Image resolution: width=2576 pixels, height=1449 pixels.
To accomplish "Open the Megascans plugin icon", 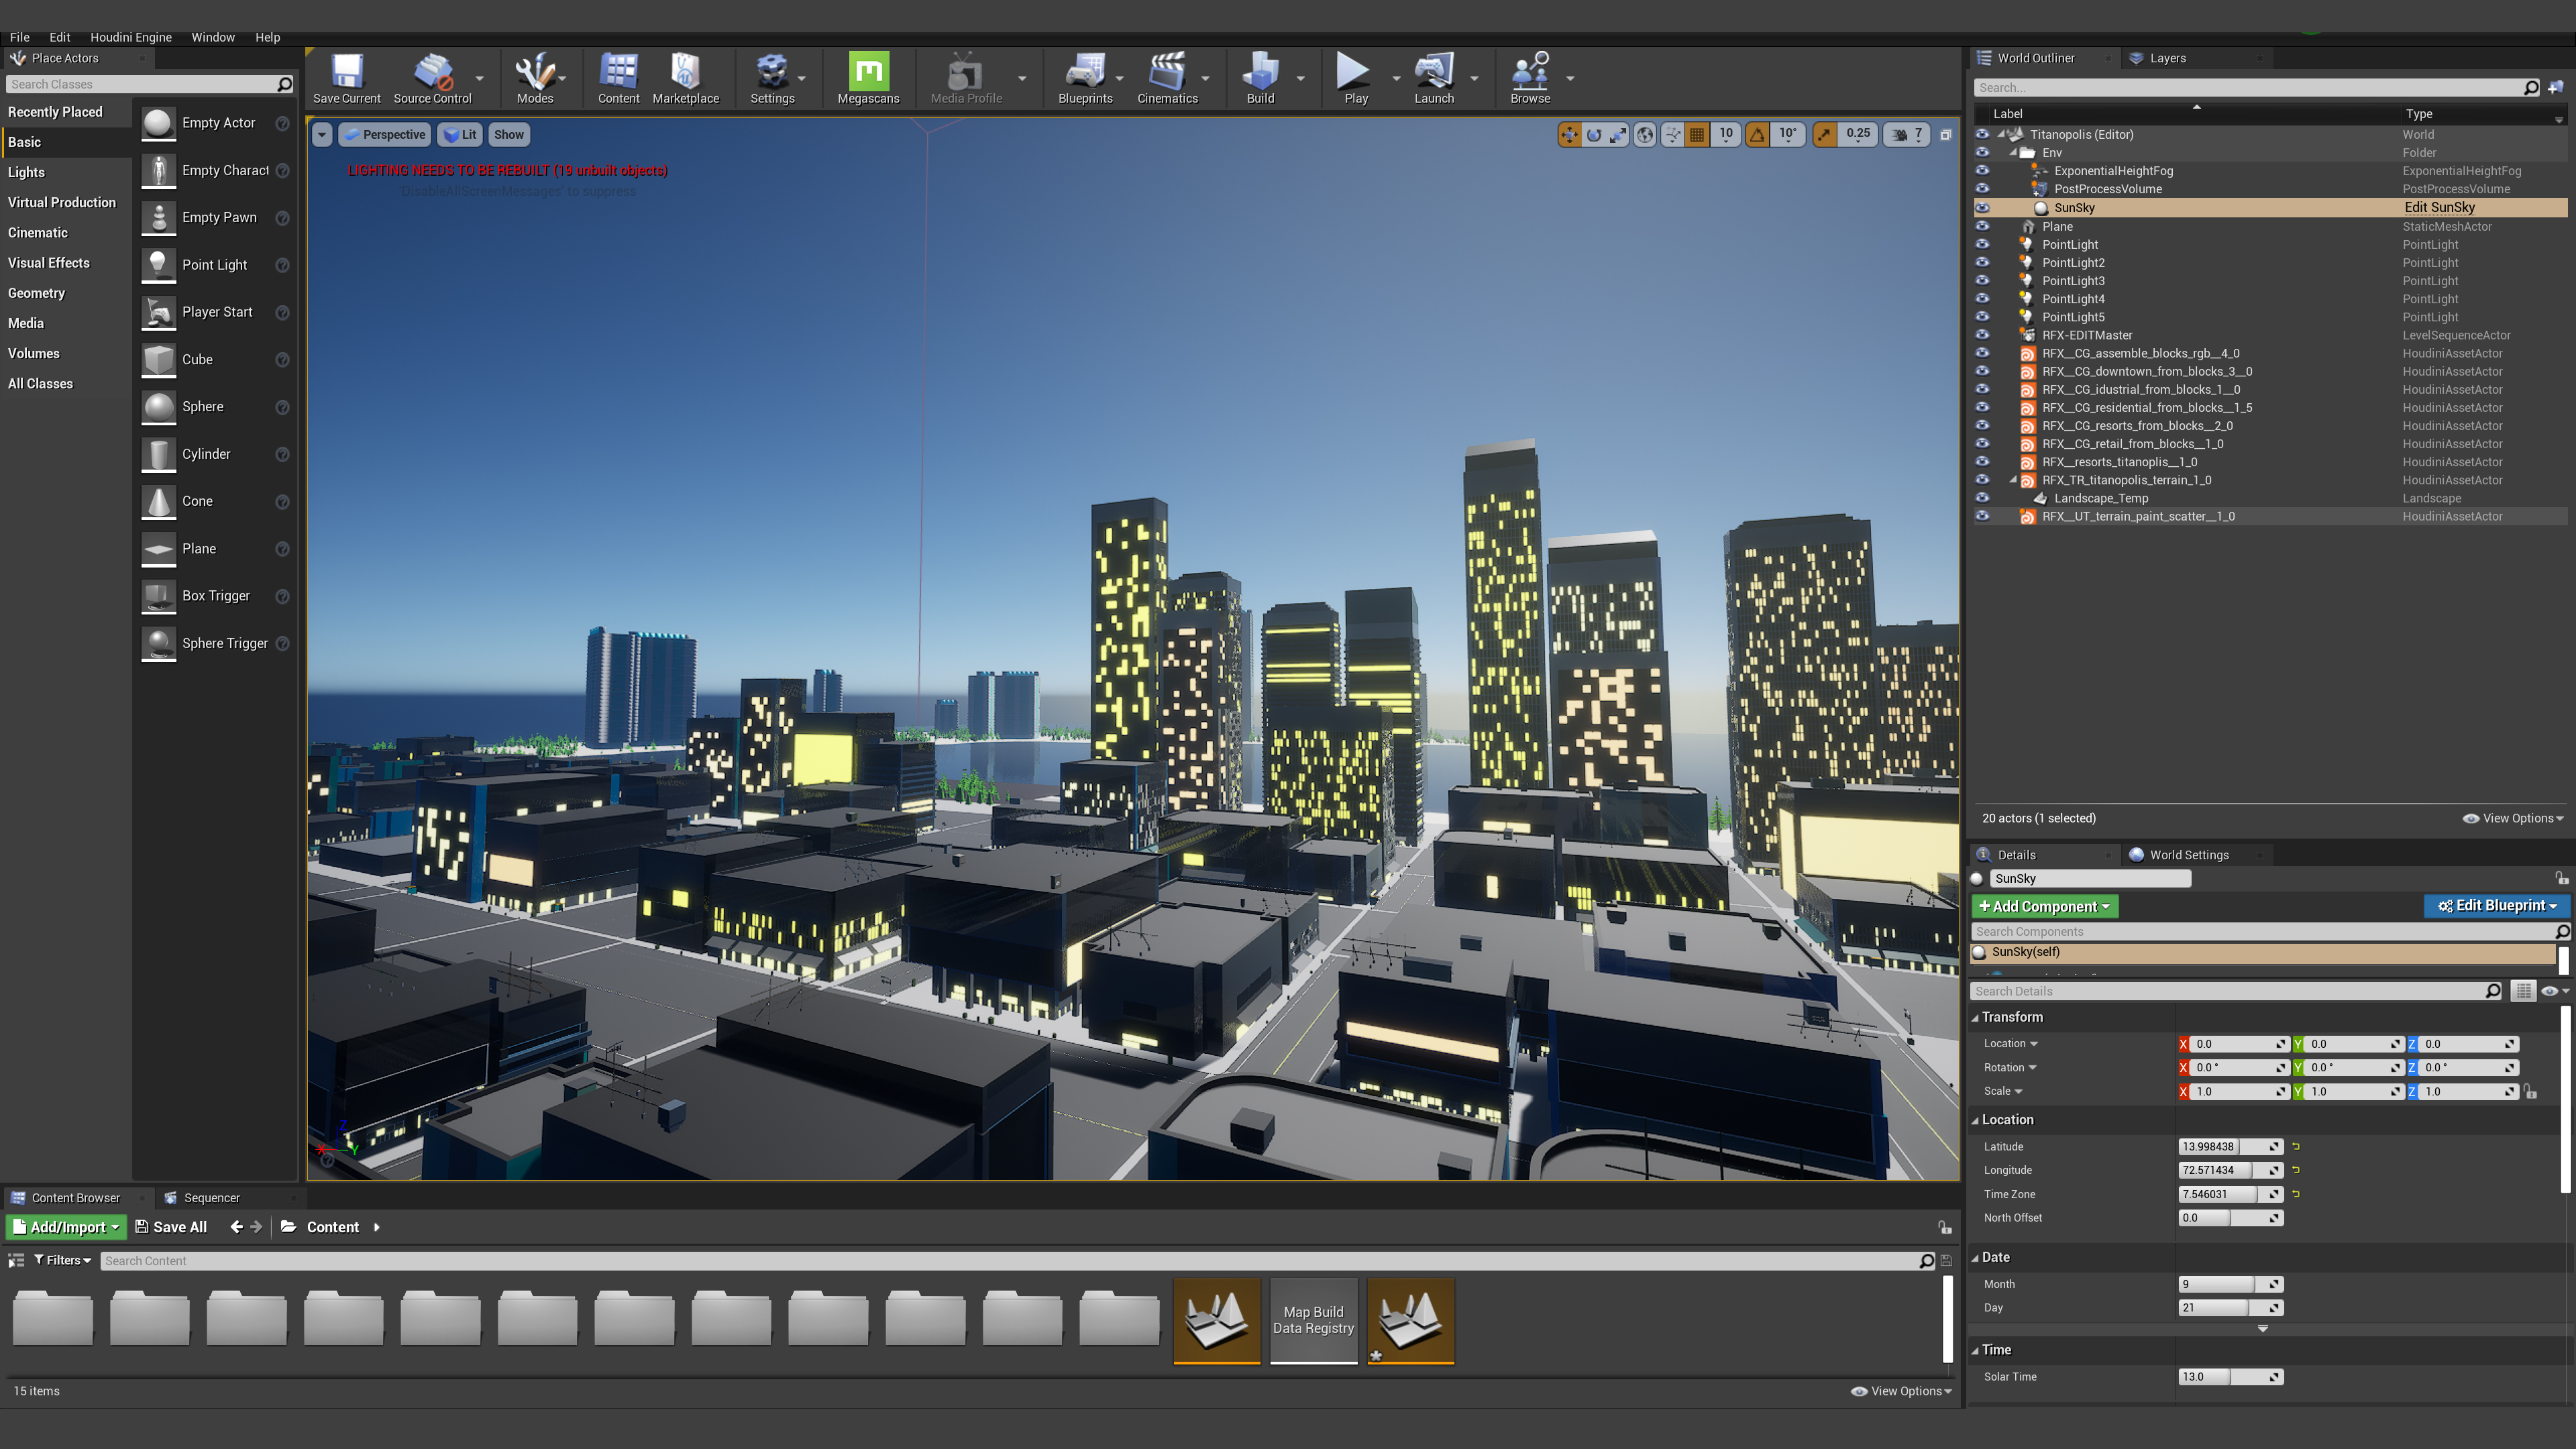I will pos(868,78).
